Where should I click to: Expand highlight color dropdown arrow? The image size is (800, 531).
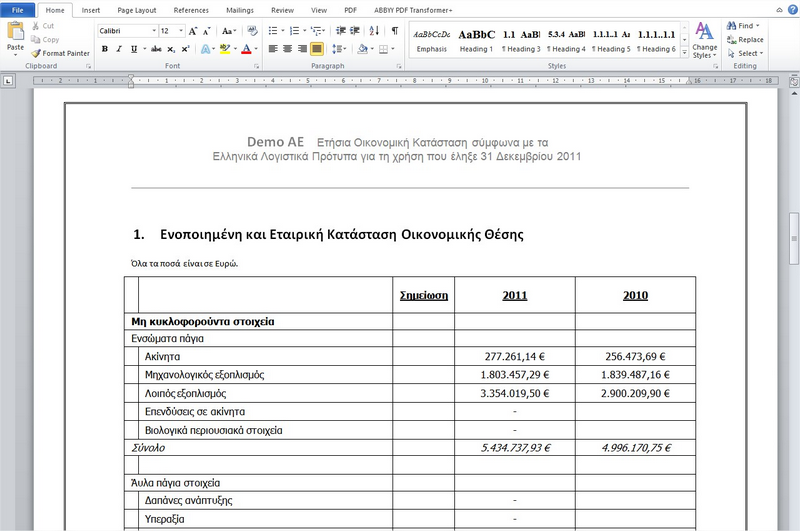coord(235,49)
